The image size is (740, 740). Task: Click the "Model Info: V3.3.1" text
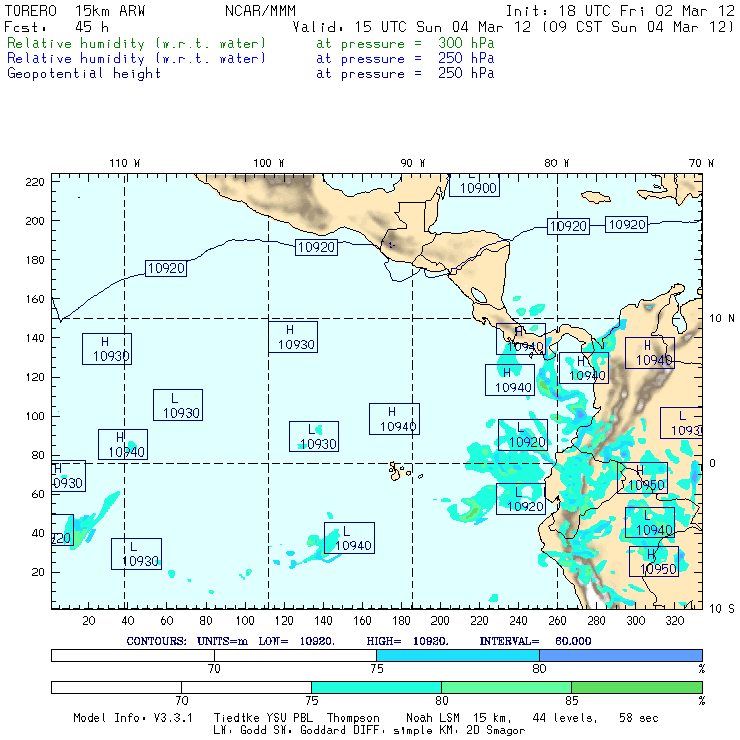coord(133,718)
